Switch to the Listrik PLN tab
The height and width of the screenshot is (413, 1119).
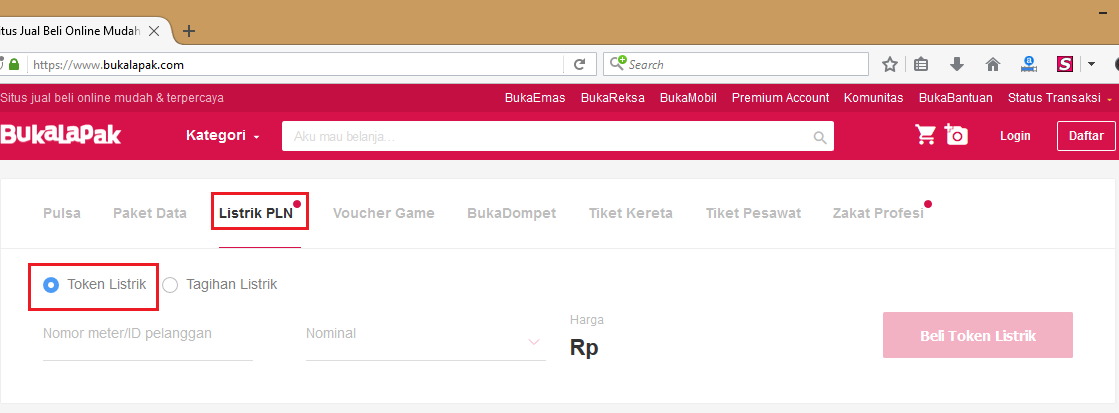coord(256,213)
